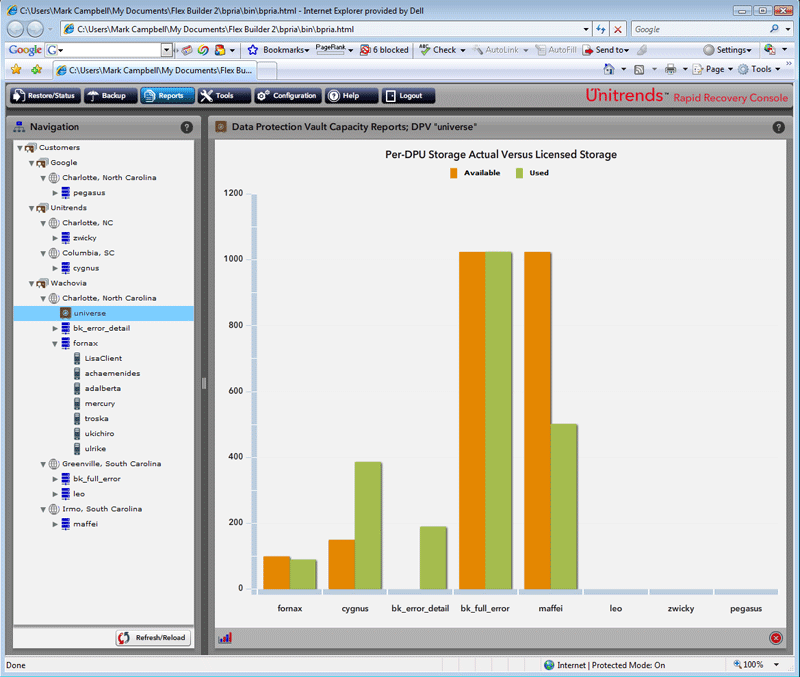The width and height of the screenshot is (800, 677).
Task: Select the adalberta client
Action: point(103,389)
